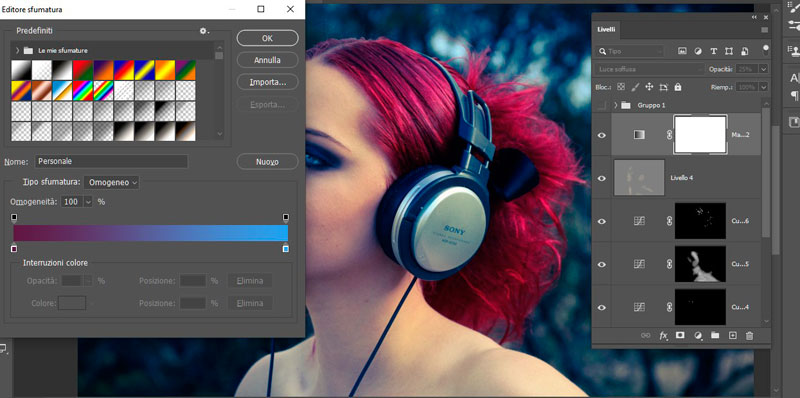Expand the Gruppo 1 layer group

[x=616, y=105]
